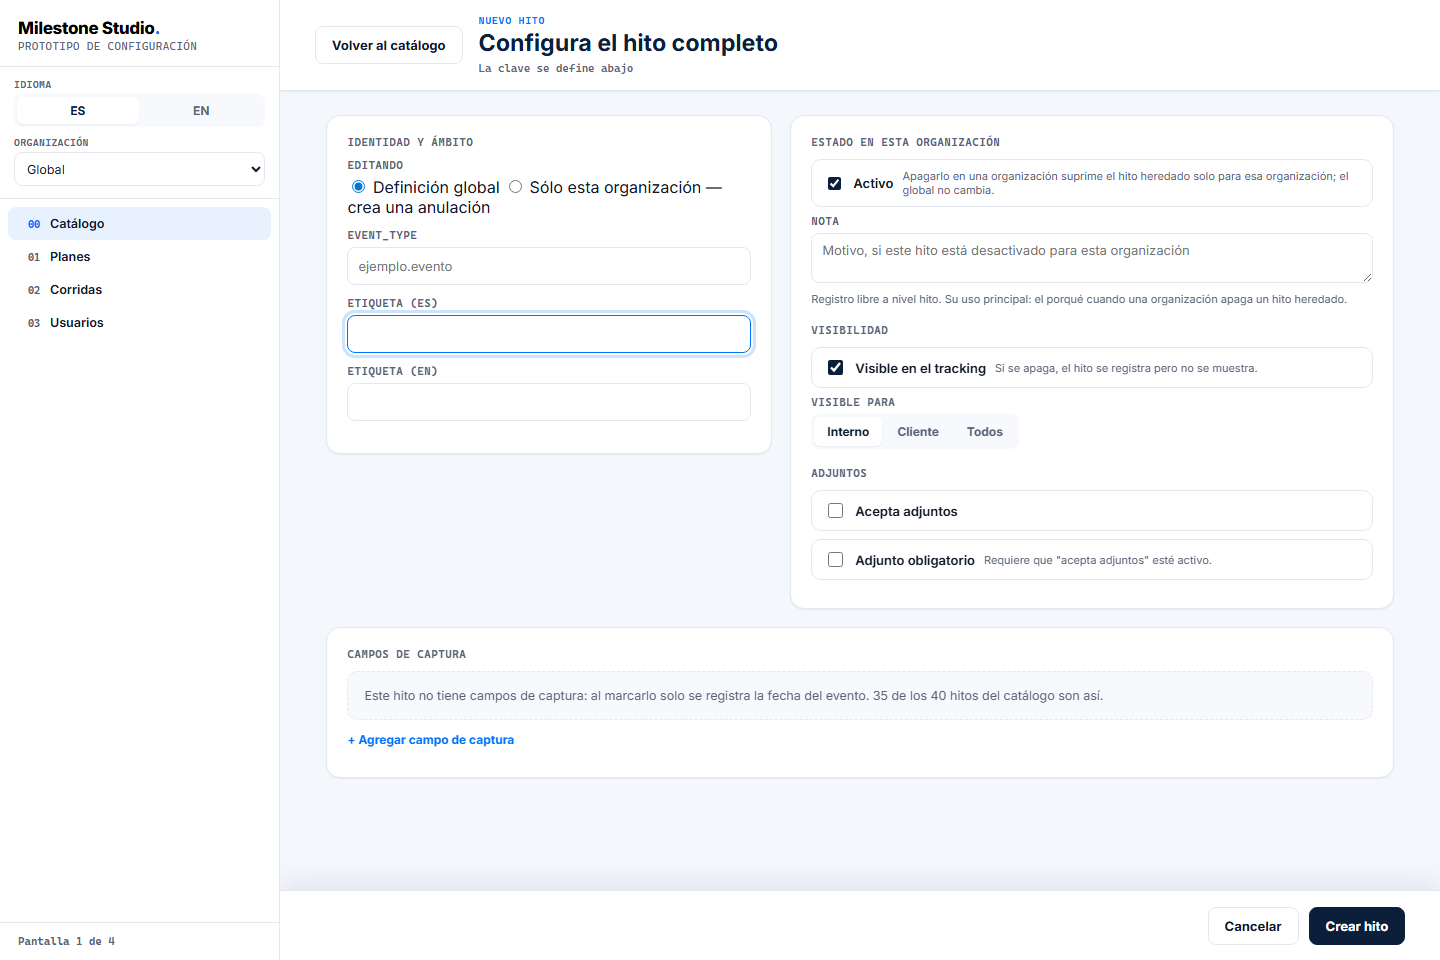The image size is (1440, 960).
Task: Set visibility to Cliente
Action: [918, 432]
